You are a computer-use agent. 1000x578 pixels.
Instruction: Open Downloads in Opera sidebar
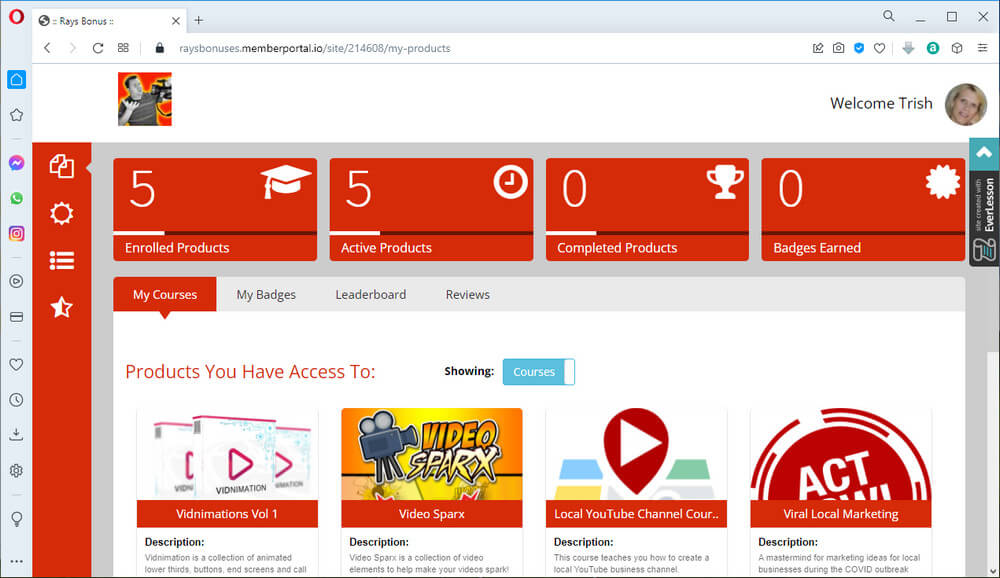17,434
